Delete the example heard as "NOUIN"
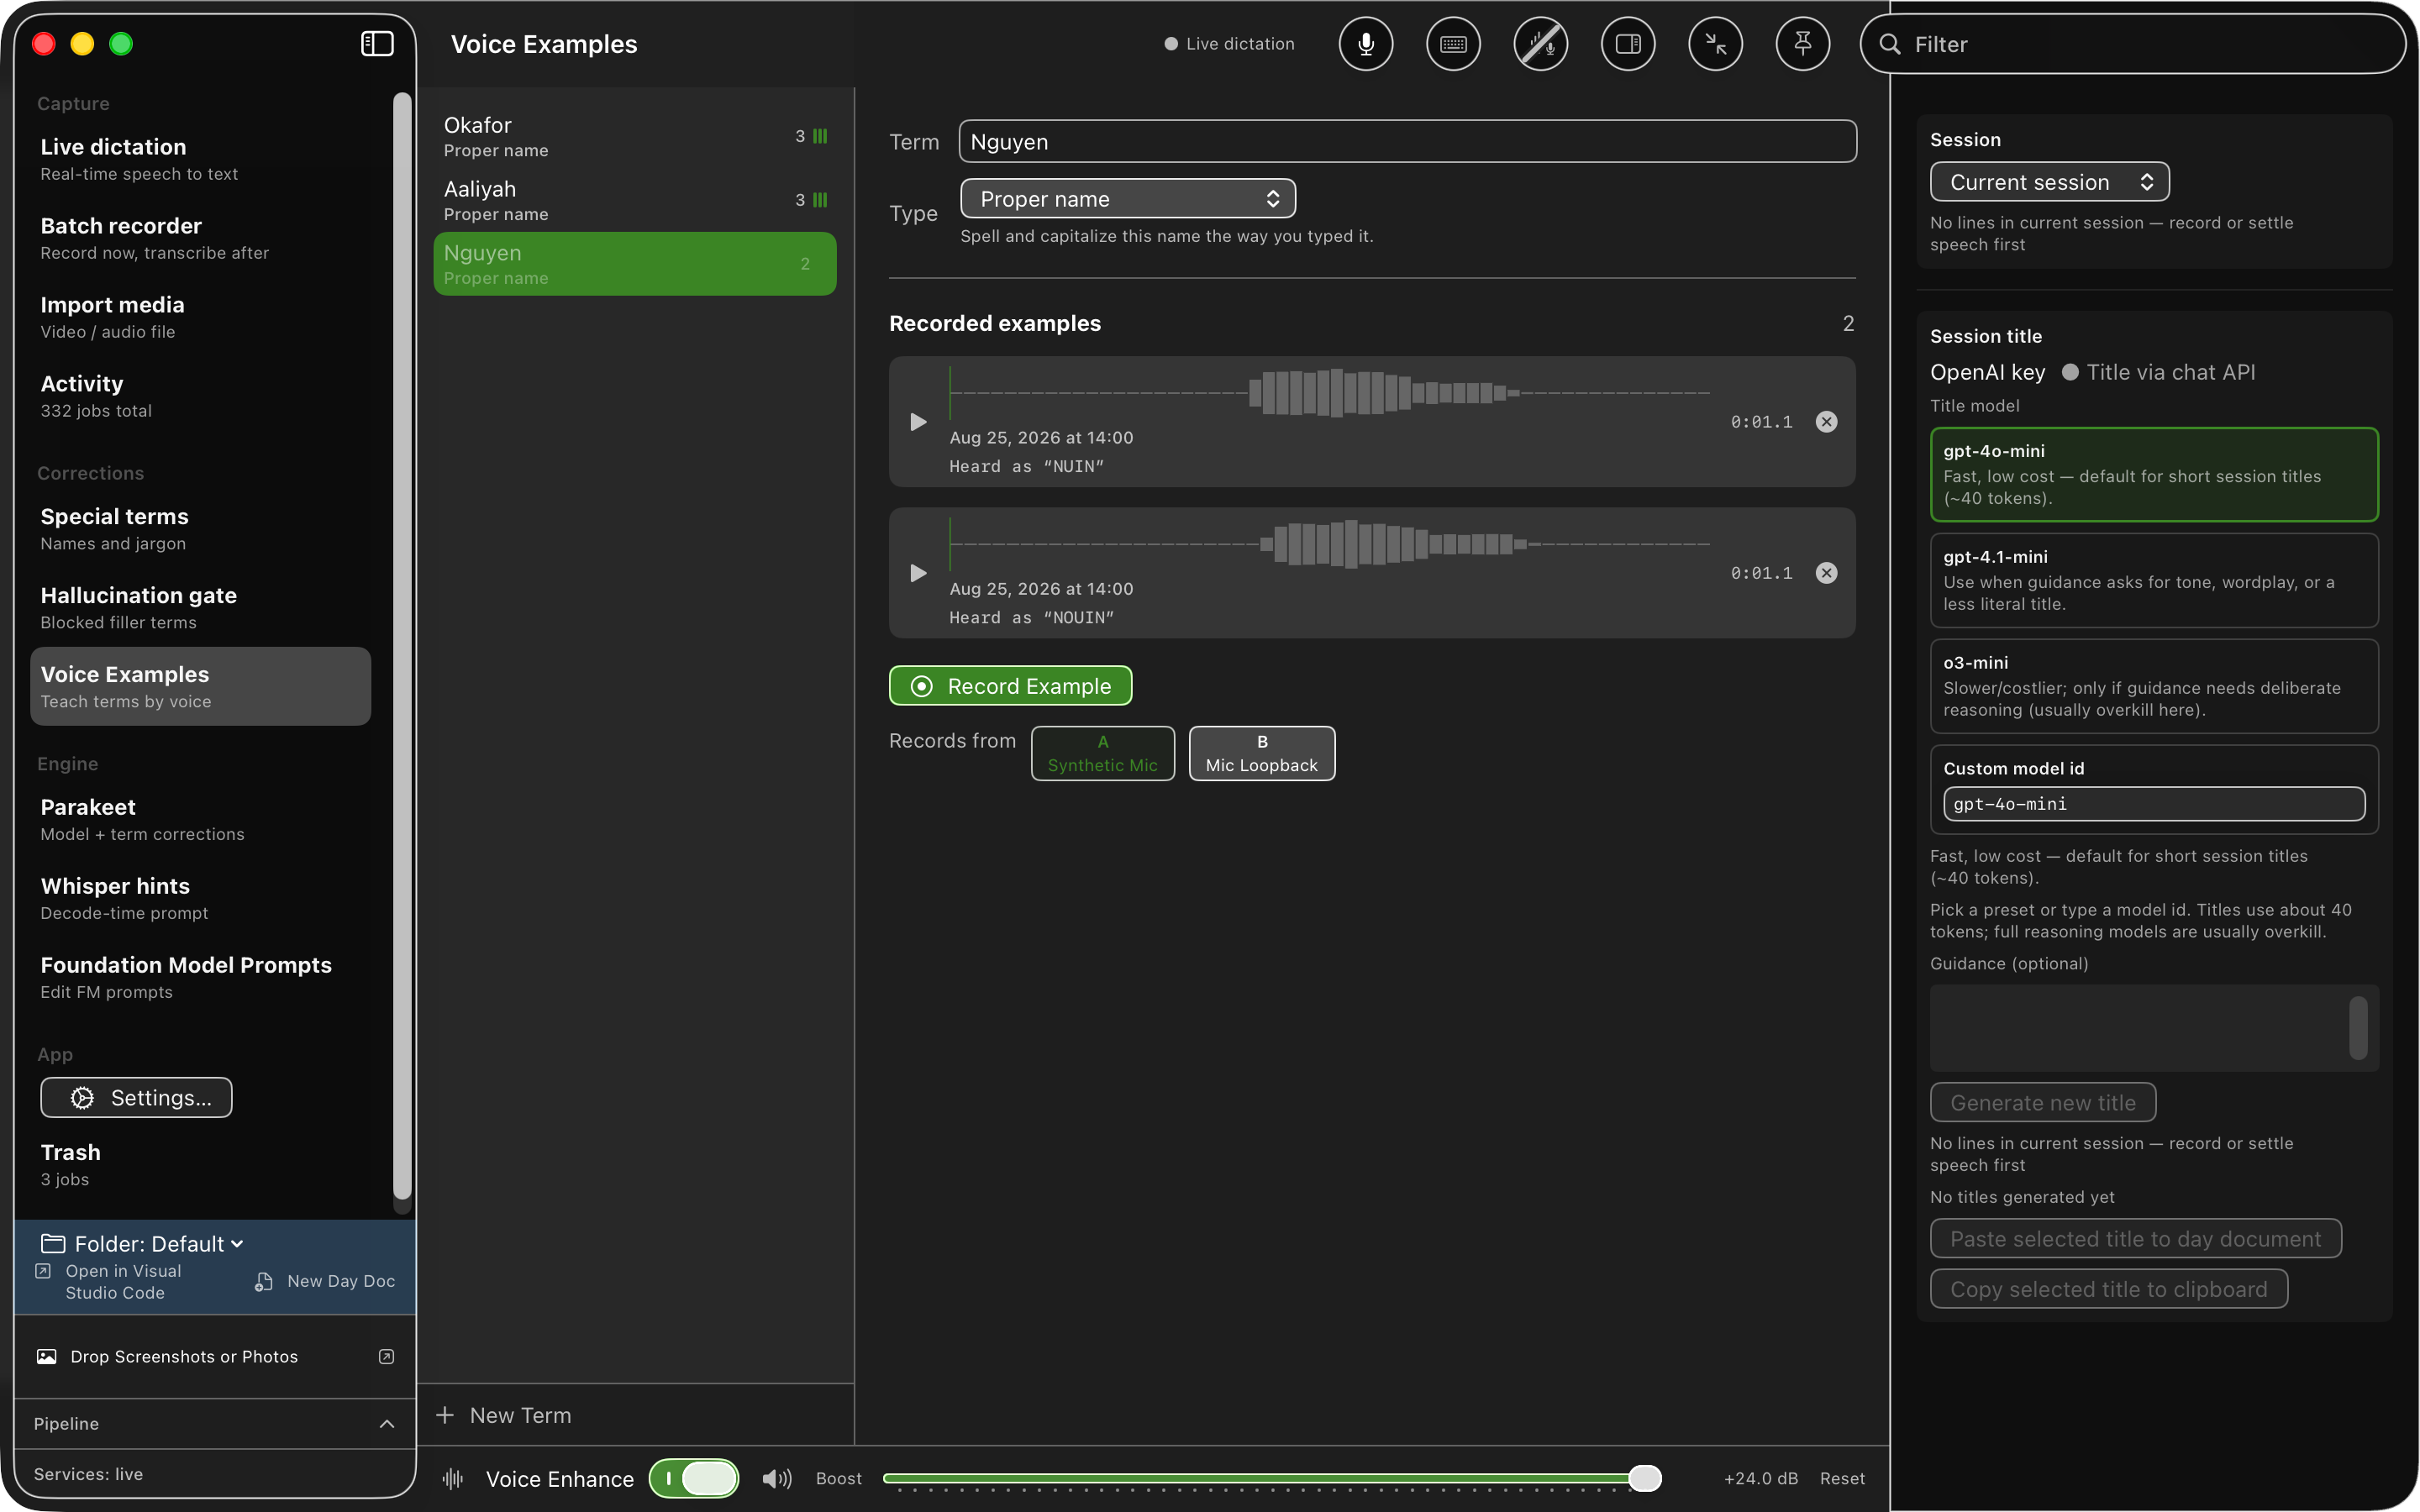Image resolution: width=2420 pixels, height=1512 pixels. [x=1826, y=573]
